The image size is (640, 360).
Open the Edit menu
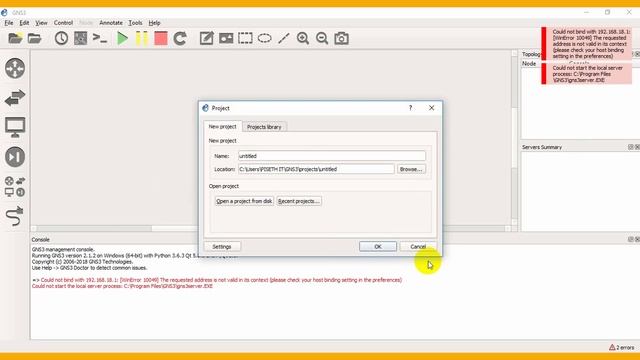tap(24, 23)
